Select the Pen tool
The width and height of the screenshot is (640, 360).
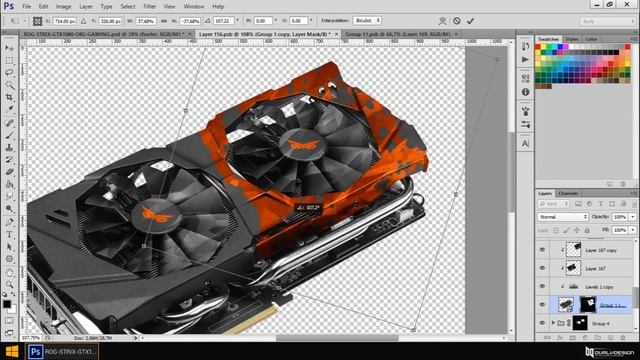coord(9,222)
